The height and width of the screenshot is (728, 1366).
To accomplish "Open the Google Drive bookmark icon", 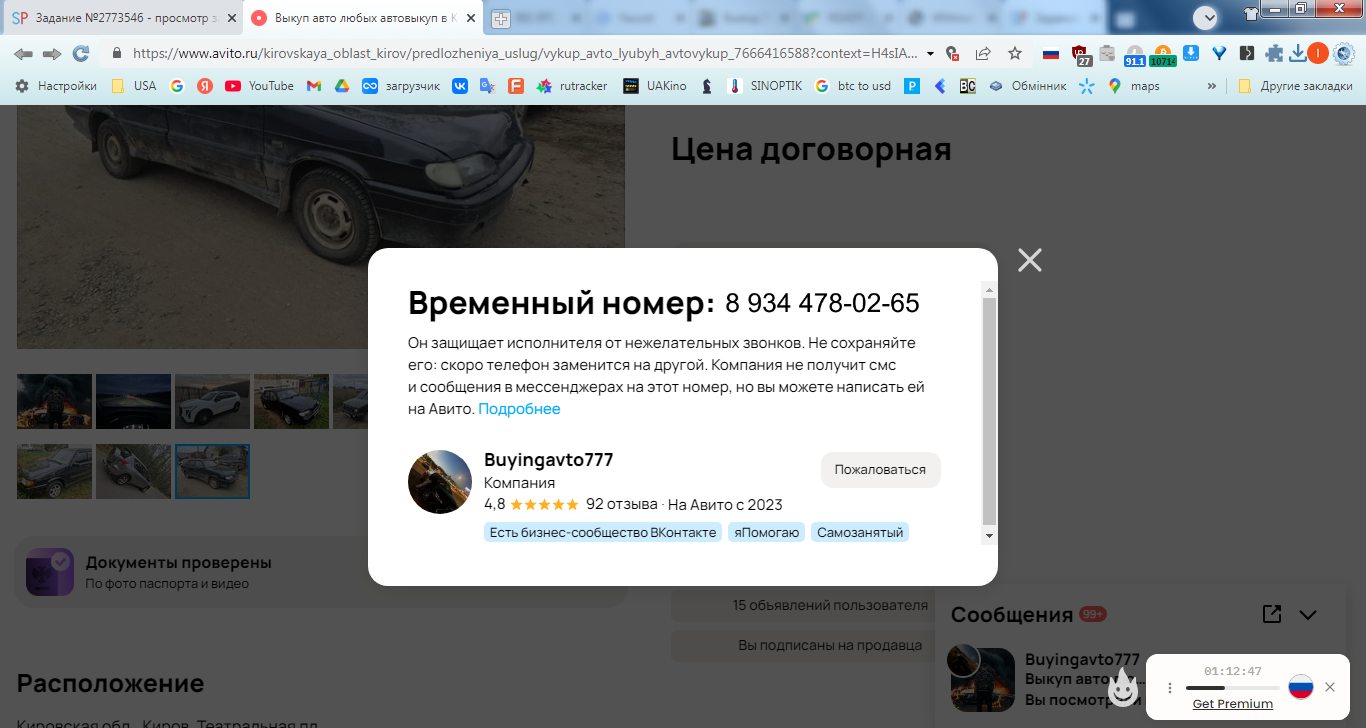I will pos(341,86).
